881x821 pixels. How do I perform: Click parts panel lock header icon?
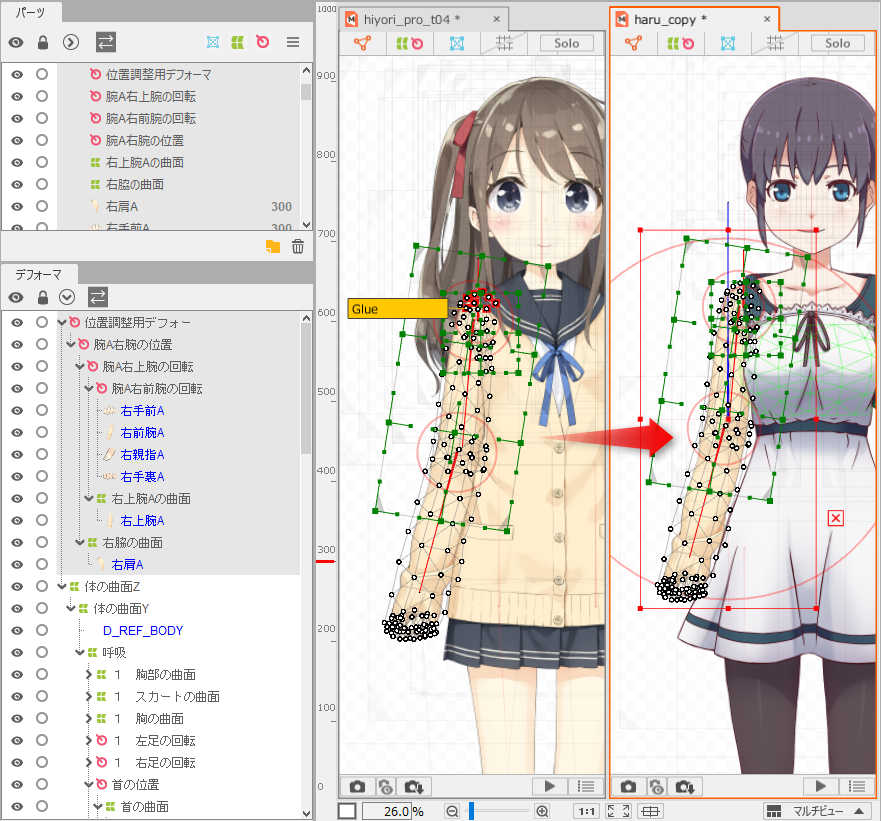tap(43, 42)
